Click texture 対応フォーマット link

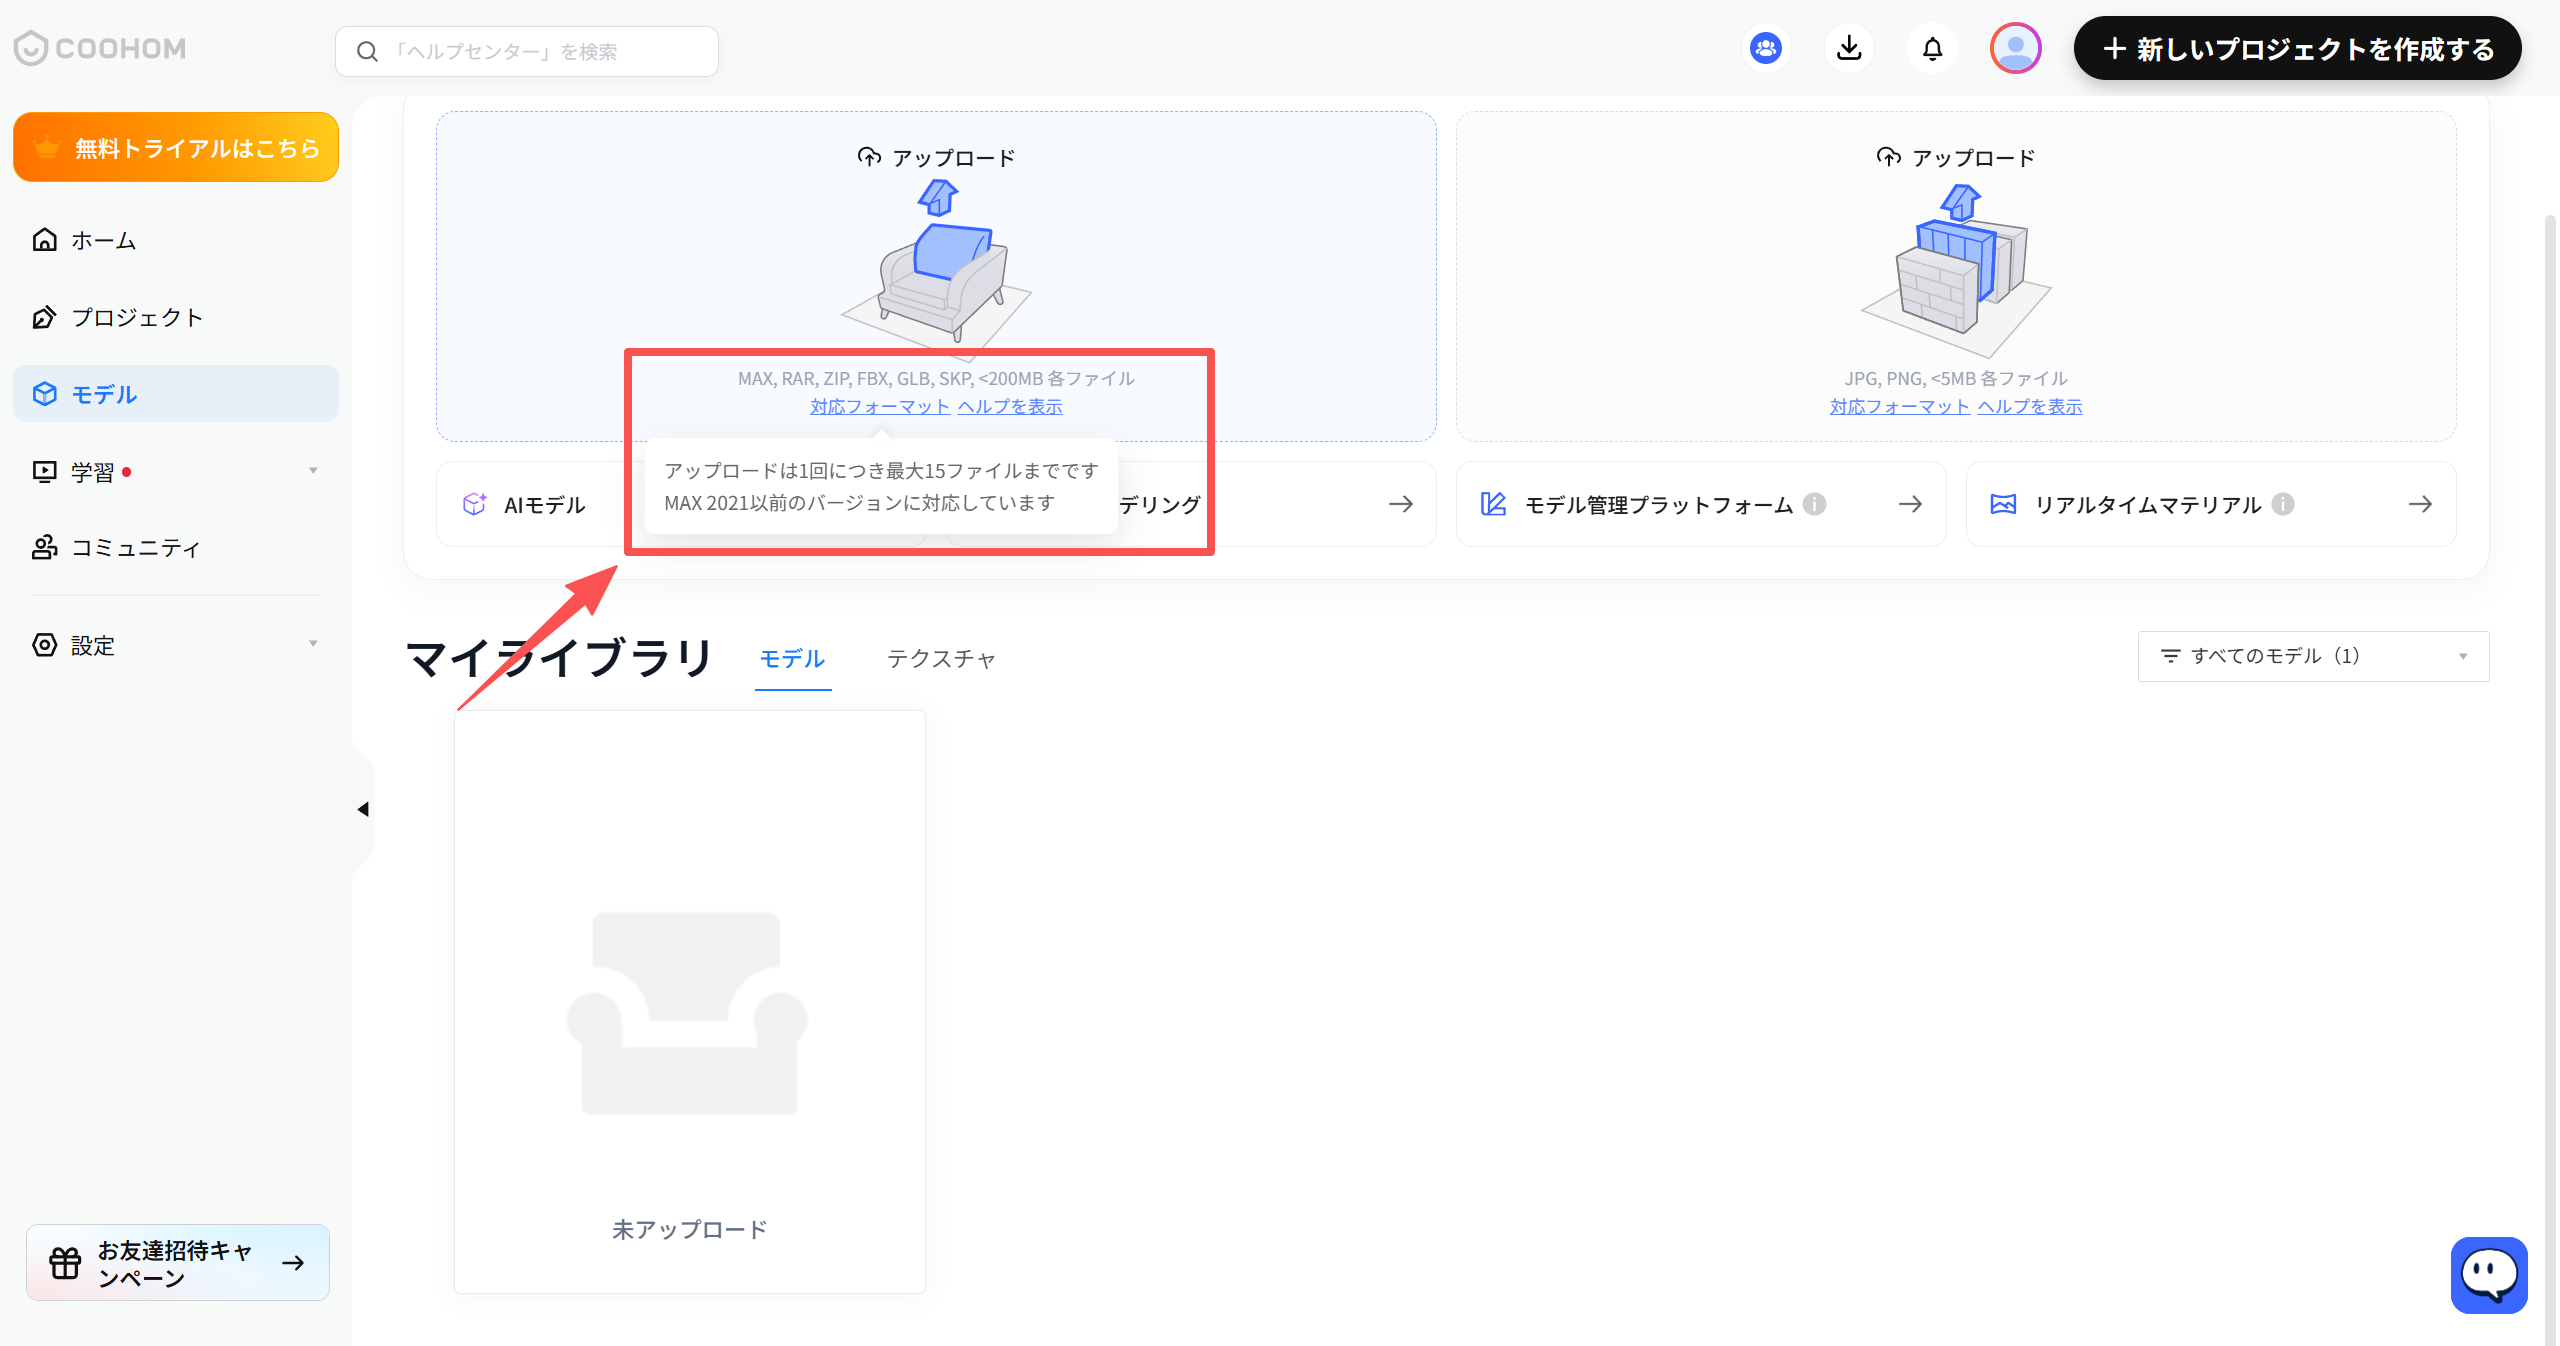pos(1900,406)
